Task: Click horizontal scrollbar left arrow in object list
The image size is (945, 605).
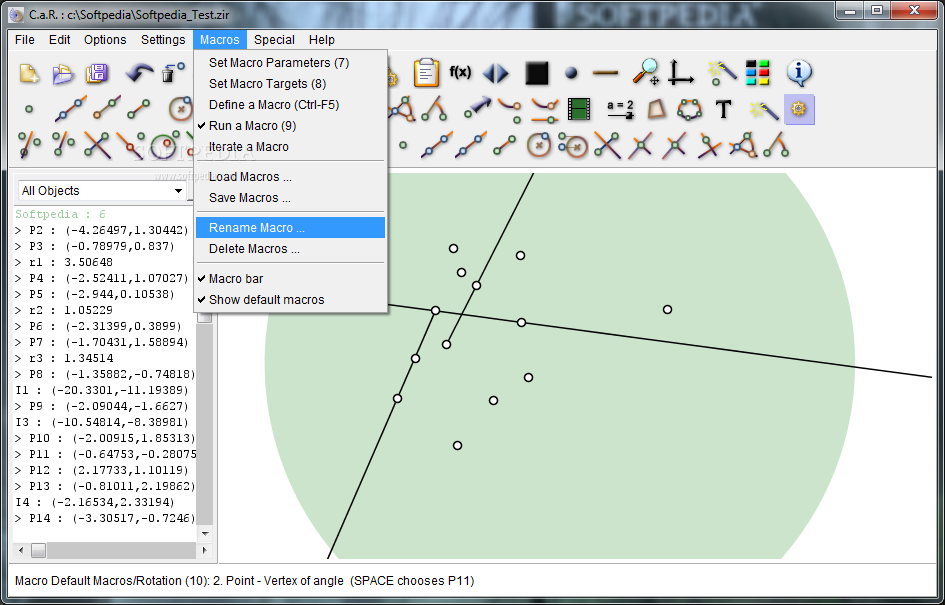Action: click(22, 550)
